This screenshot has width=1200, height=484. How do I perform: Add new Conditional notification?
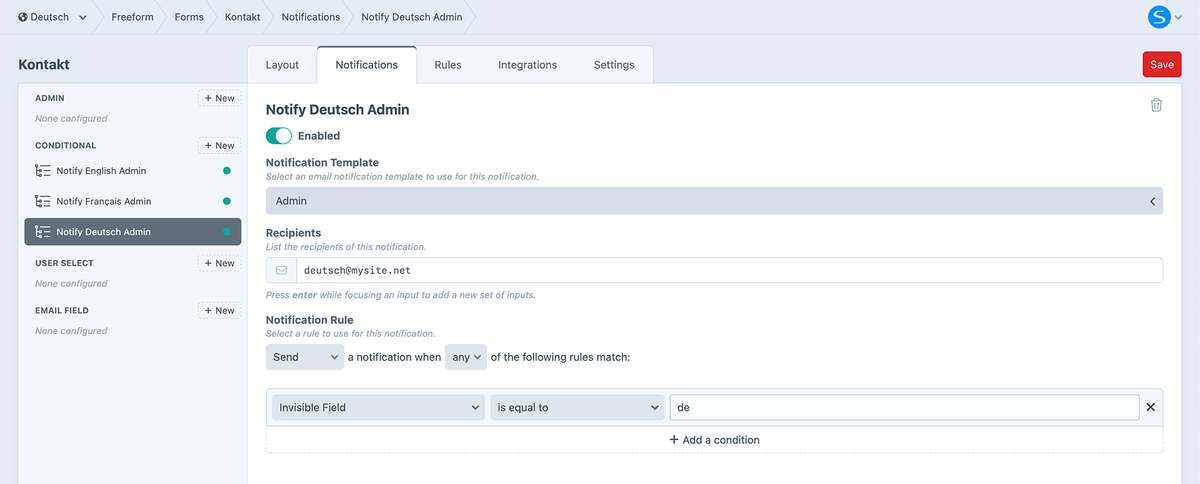(x=219, y=145)
